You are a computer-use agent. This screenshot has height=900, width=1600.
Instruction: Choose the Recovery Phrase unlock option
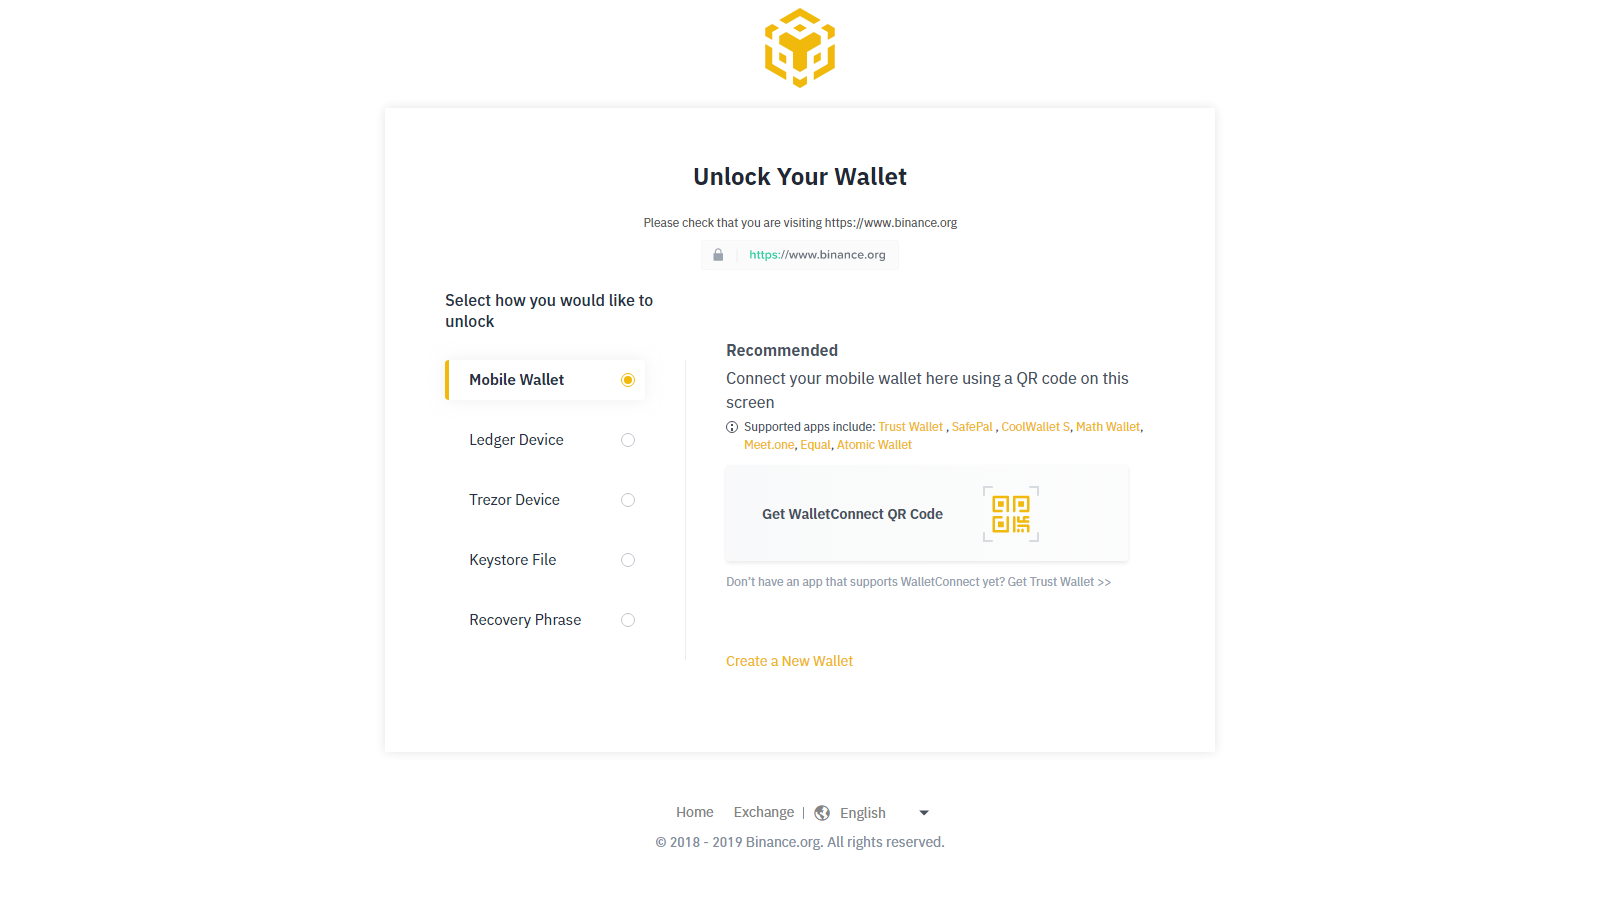tap(545, 620)
